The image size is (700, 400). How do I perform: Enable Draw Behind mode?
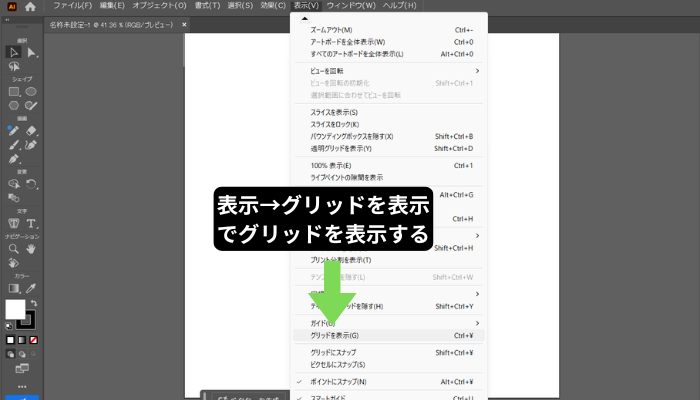tap(22, 354)
